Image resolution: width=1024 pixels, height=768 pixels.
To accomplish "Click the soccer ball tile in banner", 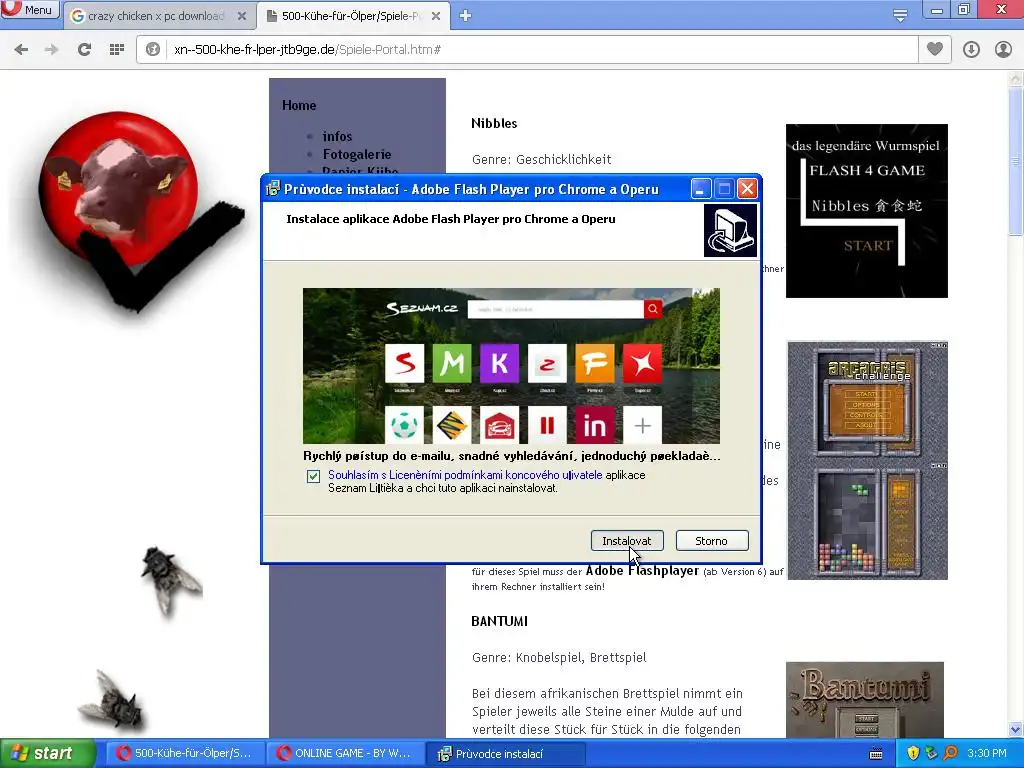I will [x=404, y=424].
